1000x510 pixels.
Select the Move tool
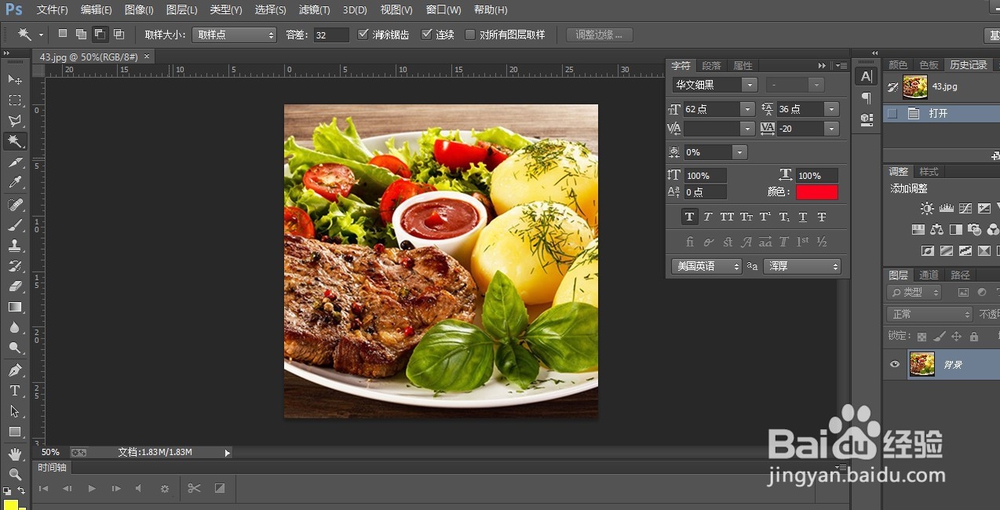coord(15,79)
